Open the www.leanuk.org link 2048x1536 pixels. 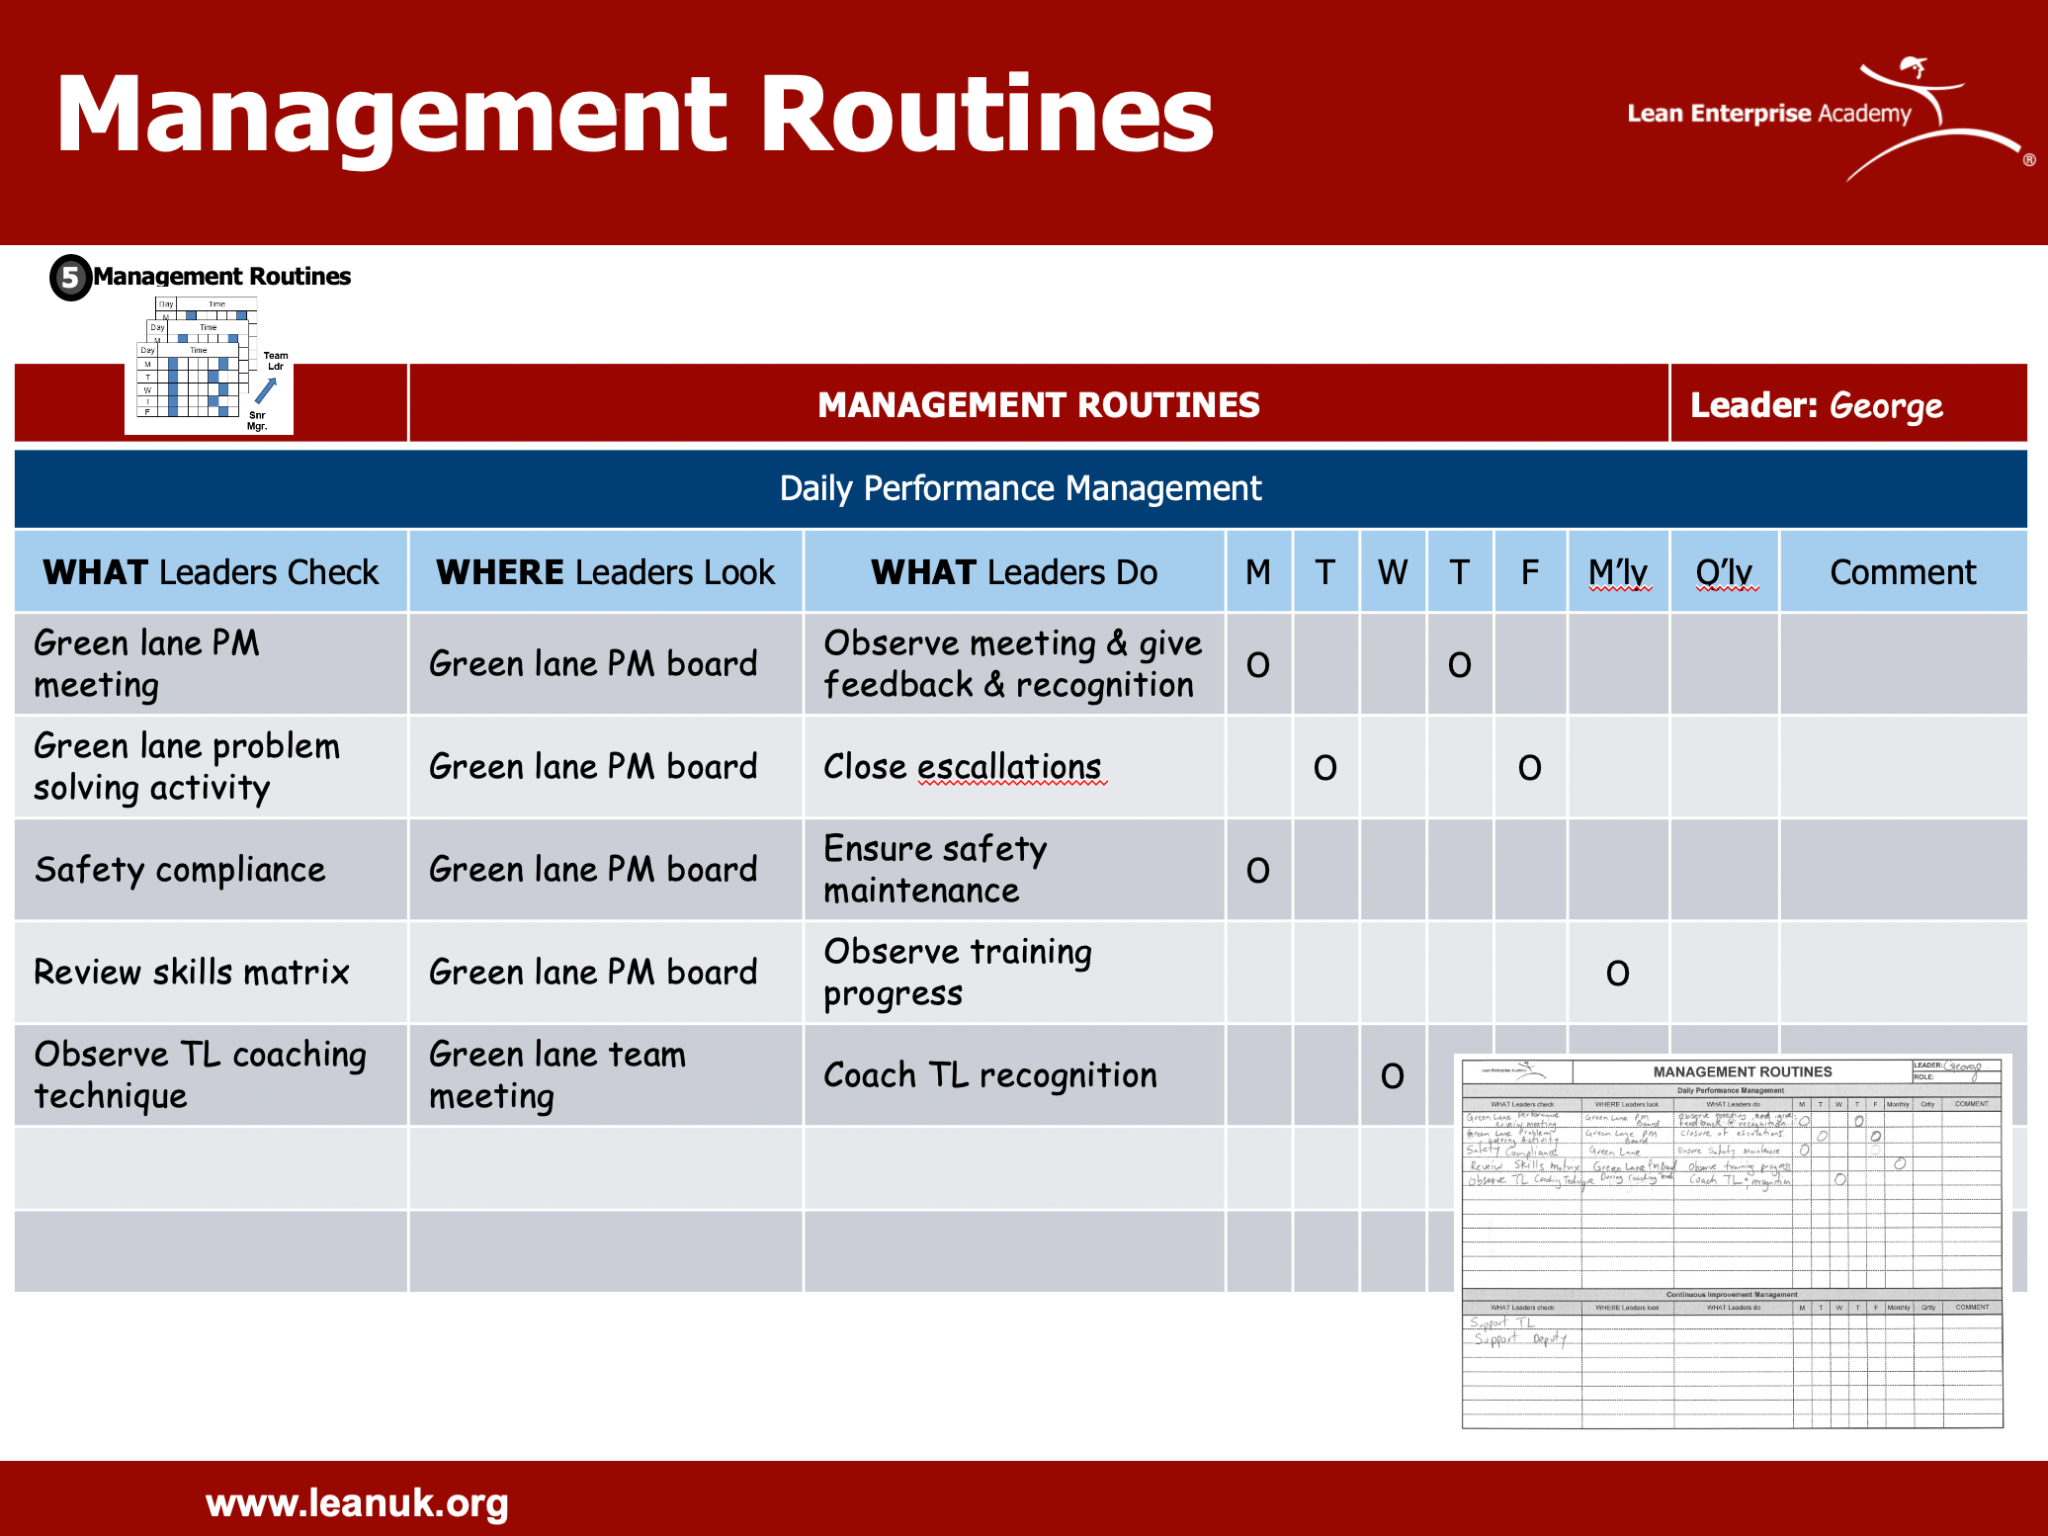[357, 1503]
